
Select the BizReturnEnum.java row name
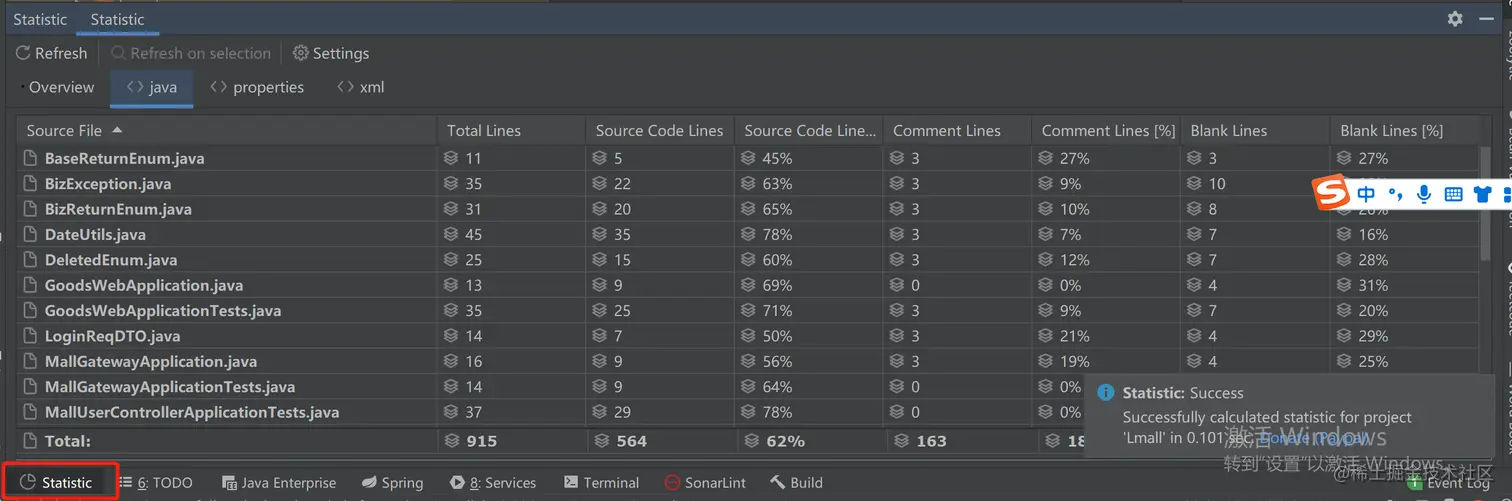(x=118, y=209)
